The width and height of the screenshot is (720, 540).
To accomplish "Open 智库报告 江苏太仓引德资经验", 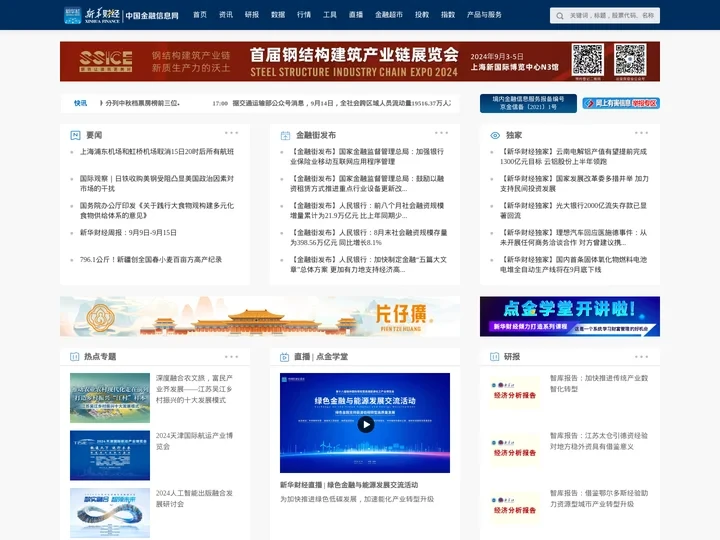I will [x=599, y=441].
